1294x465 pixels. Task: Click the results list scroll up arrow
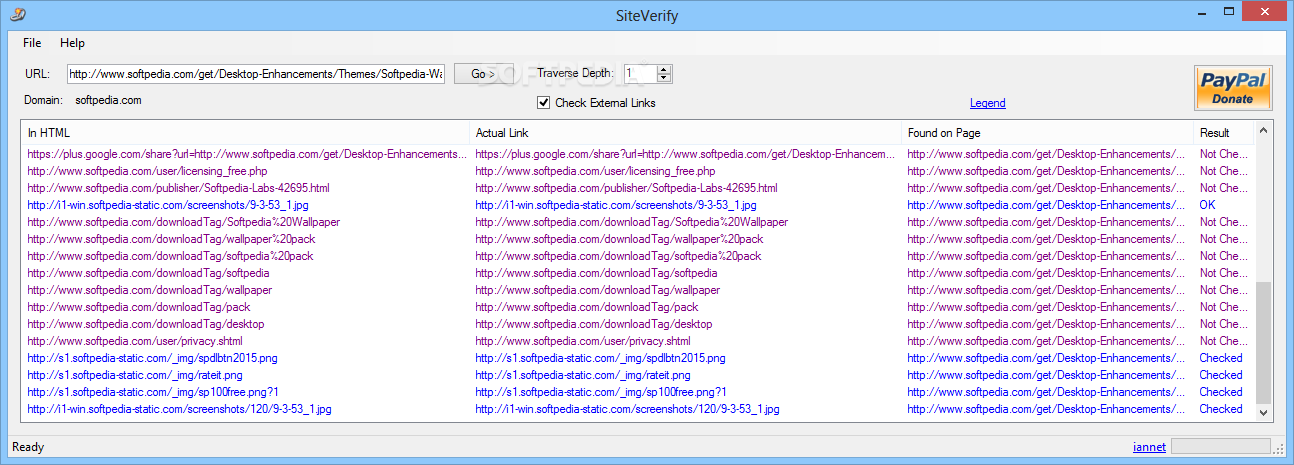pyautogui.click(x=1264, y=130)
